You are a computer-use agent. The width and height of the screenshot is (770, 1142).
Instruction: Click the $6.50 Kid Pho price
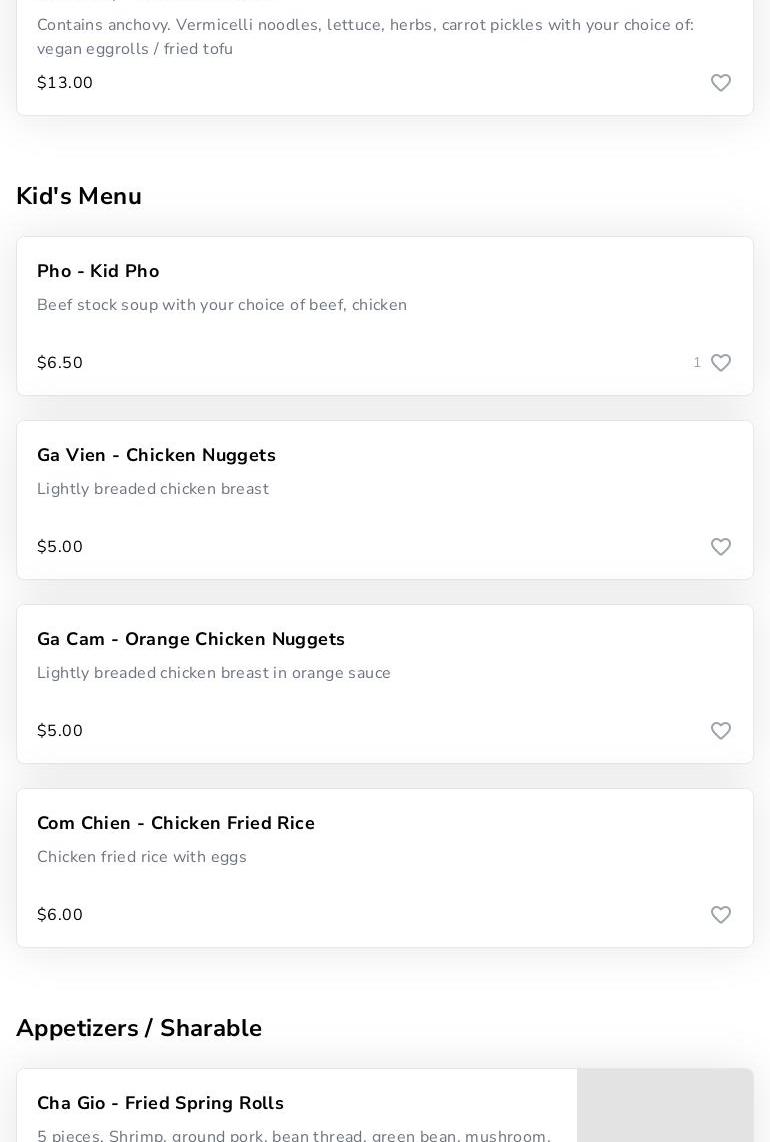[x=60, y=363]
